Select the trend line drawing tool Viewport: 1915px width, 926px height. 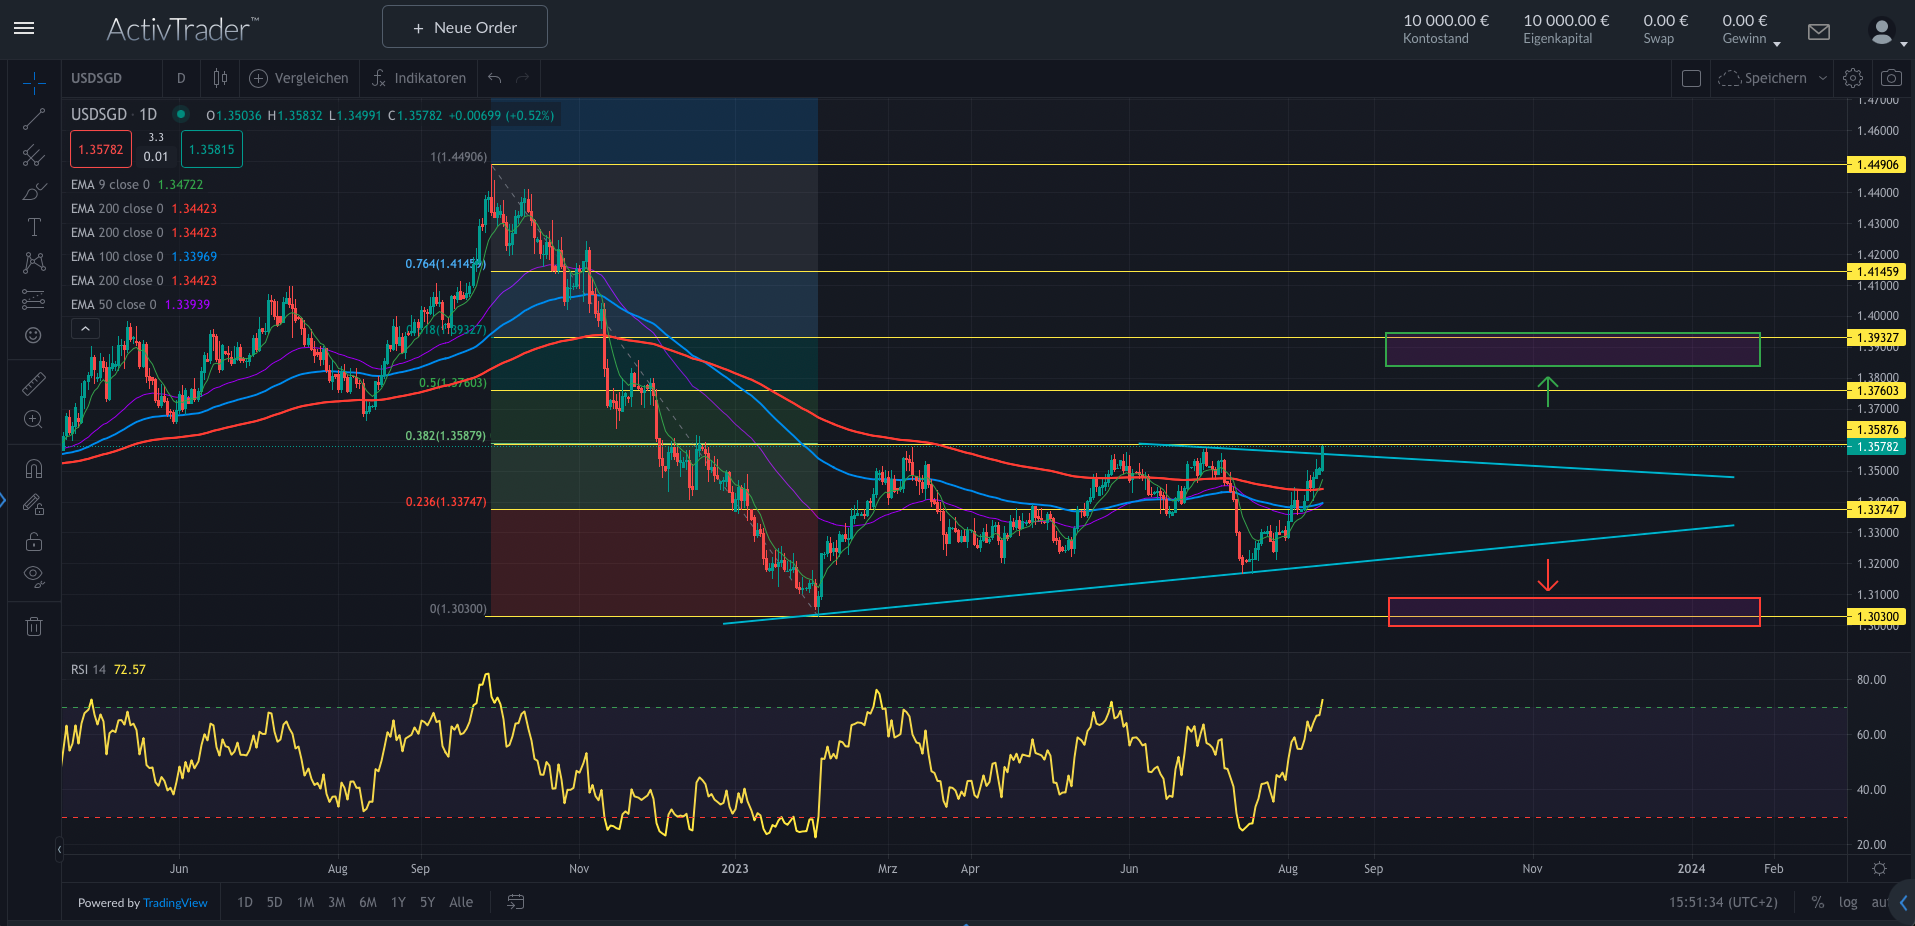34,120
